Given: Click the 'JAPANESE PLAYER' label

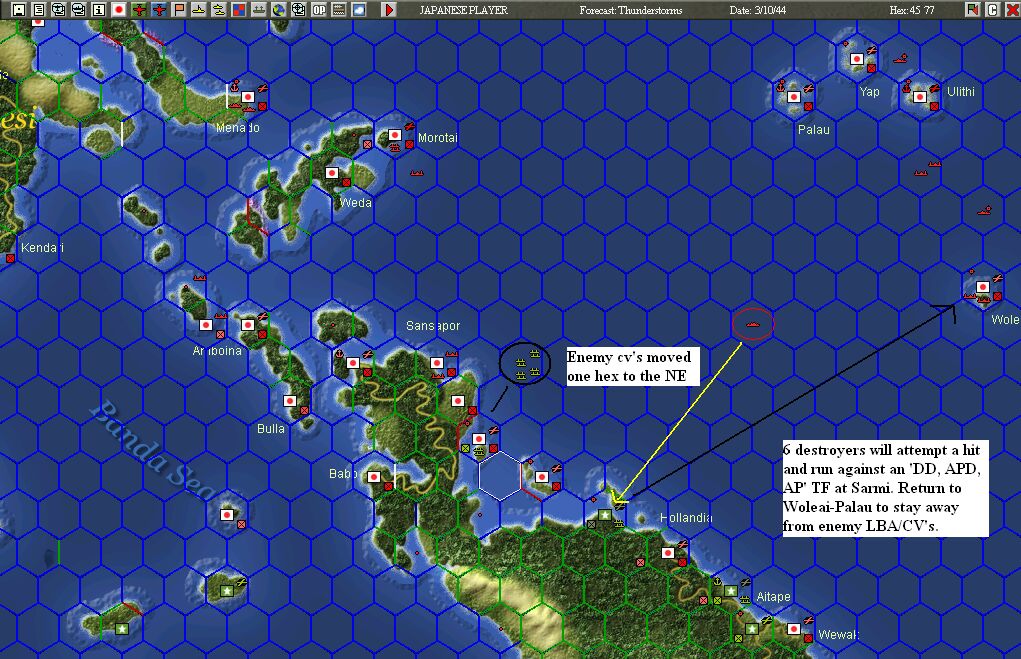Looking at the screenshot, I should 463,10.
